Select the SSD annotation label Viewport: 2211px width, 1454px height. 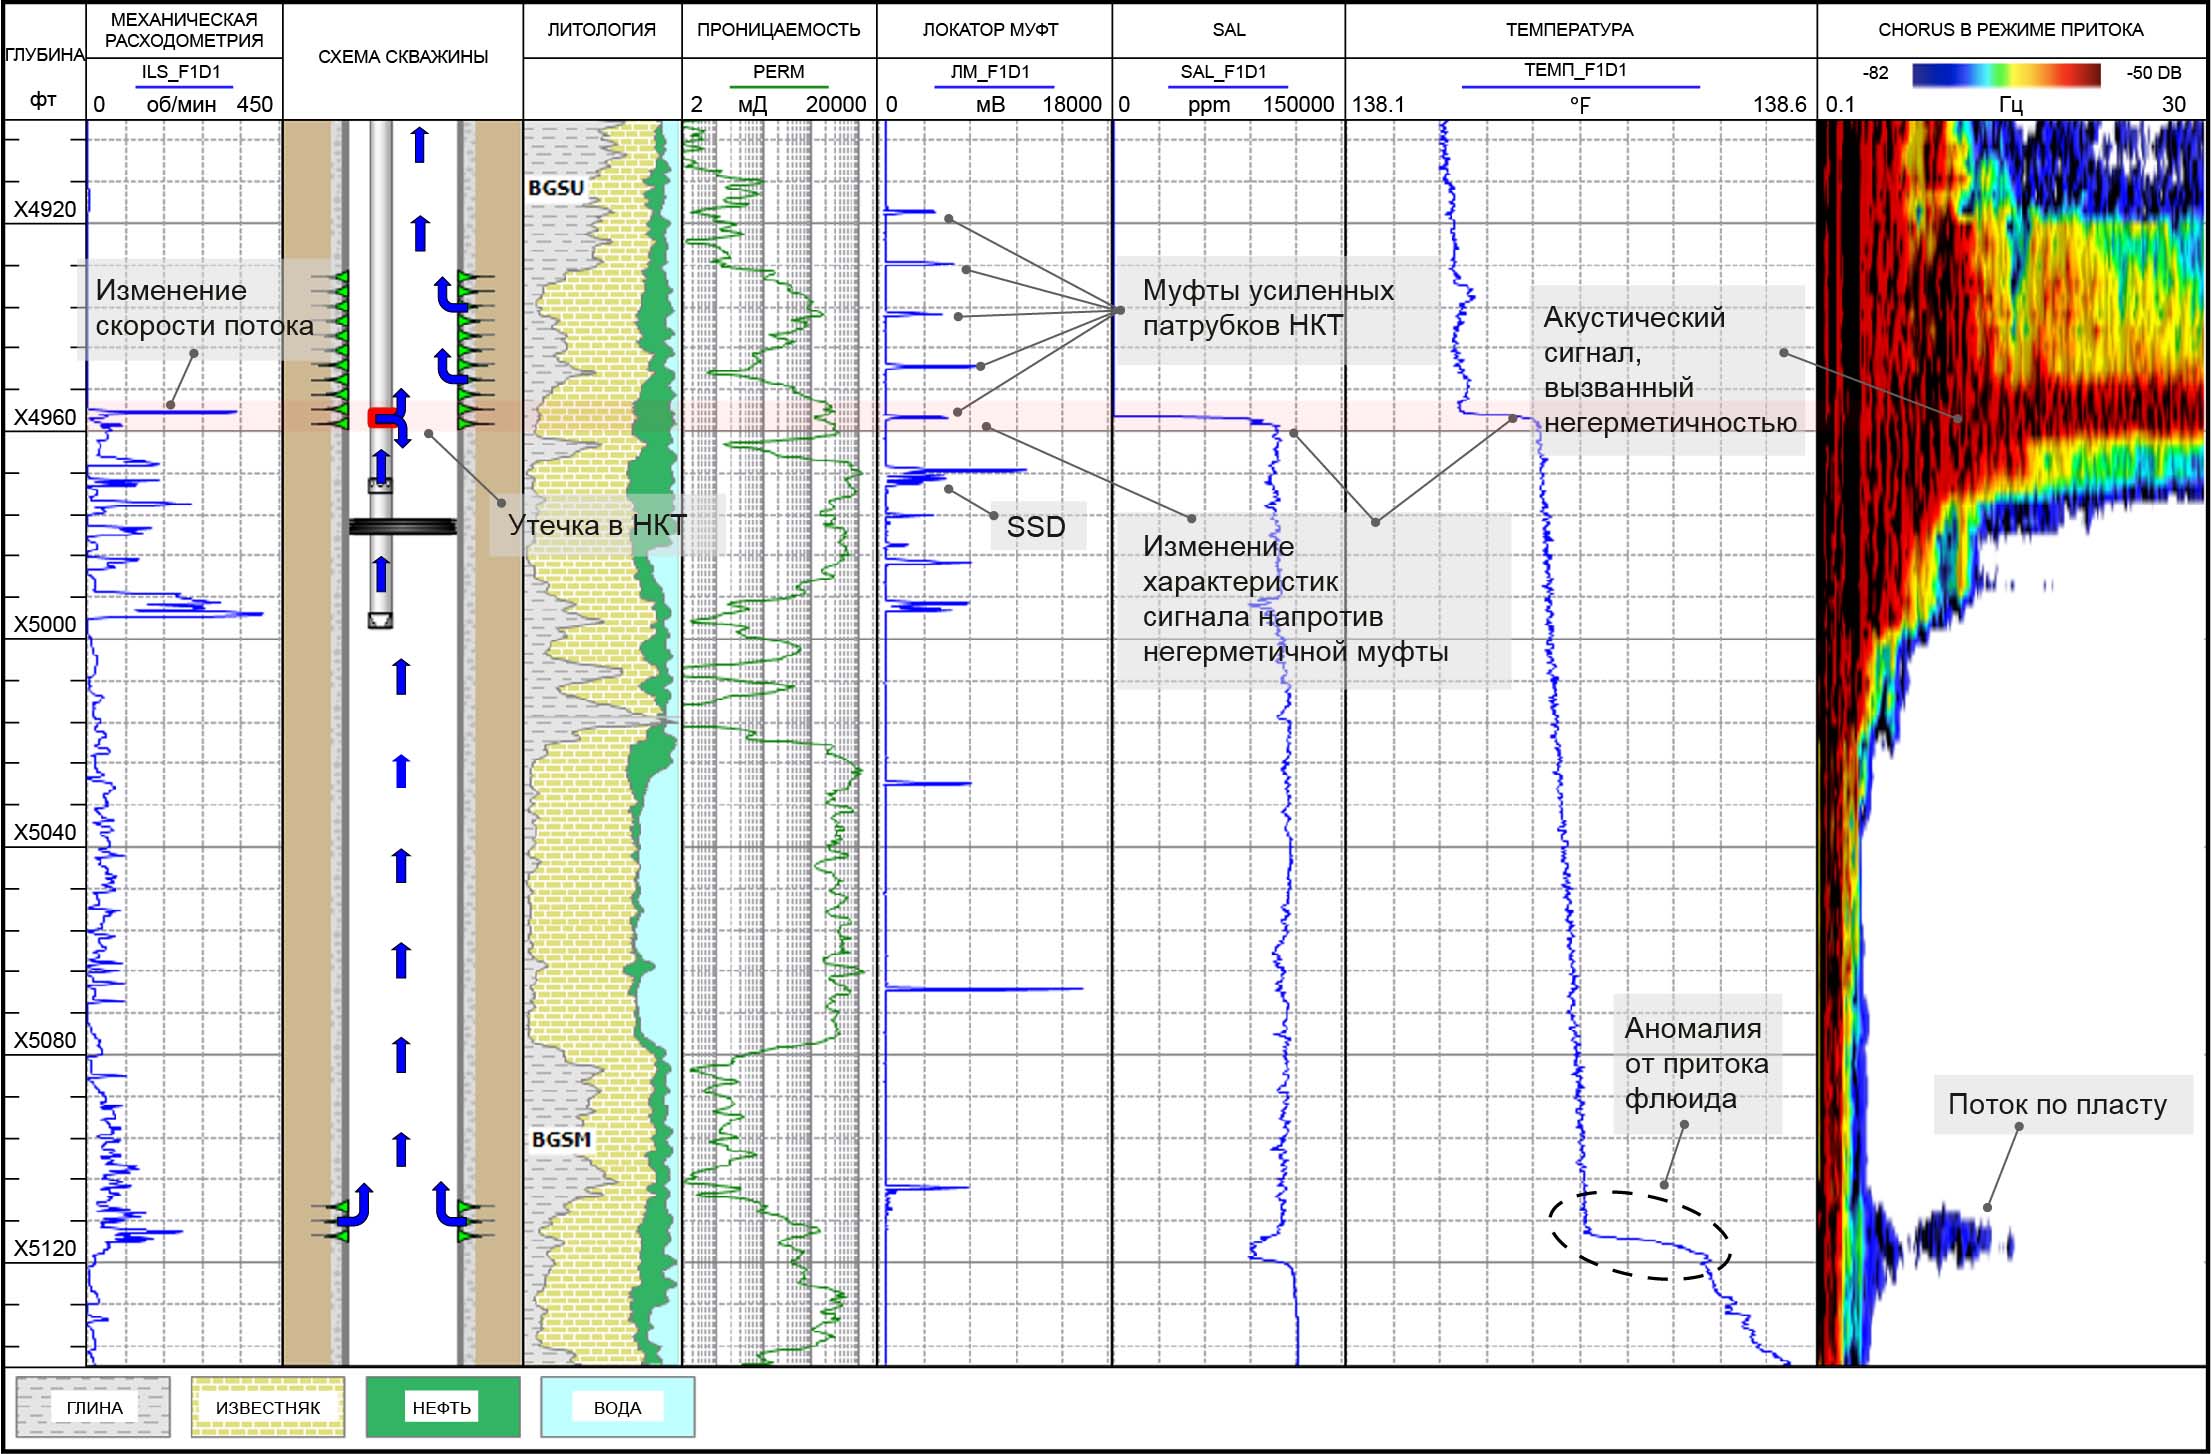(1036, 527)
